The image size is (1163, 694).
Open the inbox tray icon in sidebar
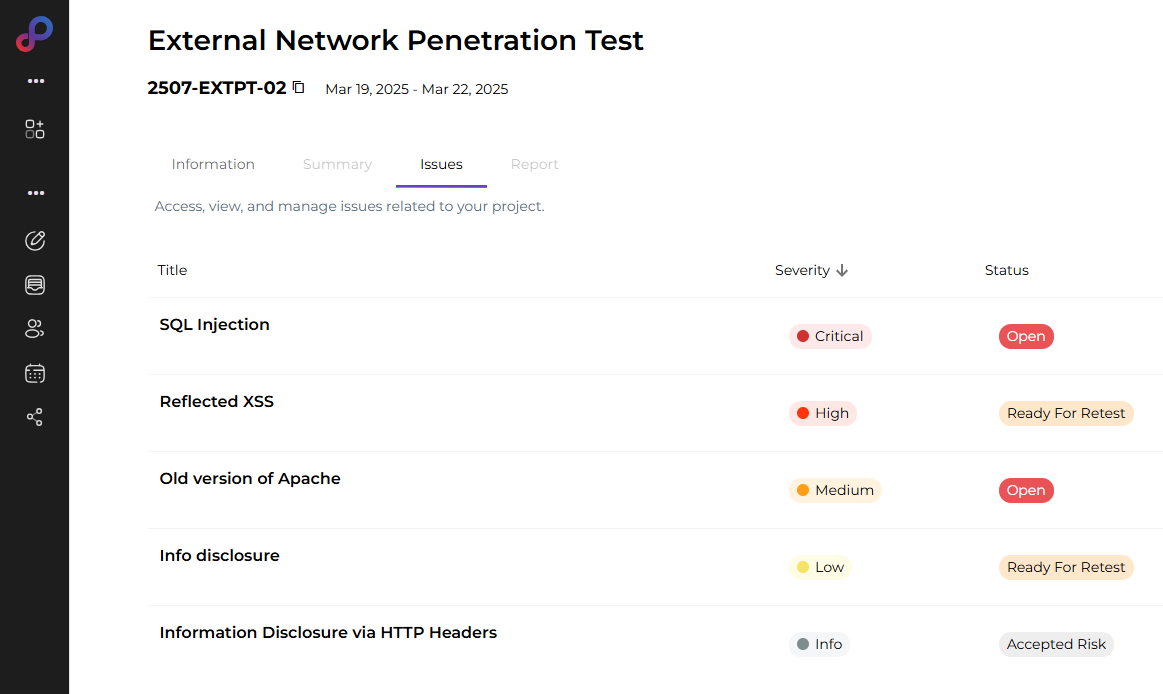click(35, 285)
